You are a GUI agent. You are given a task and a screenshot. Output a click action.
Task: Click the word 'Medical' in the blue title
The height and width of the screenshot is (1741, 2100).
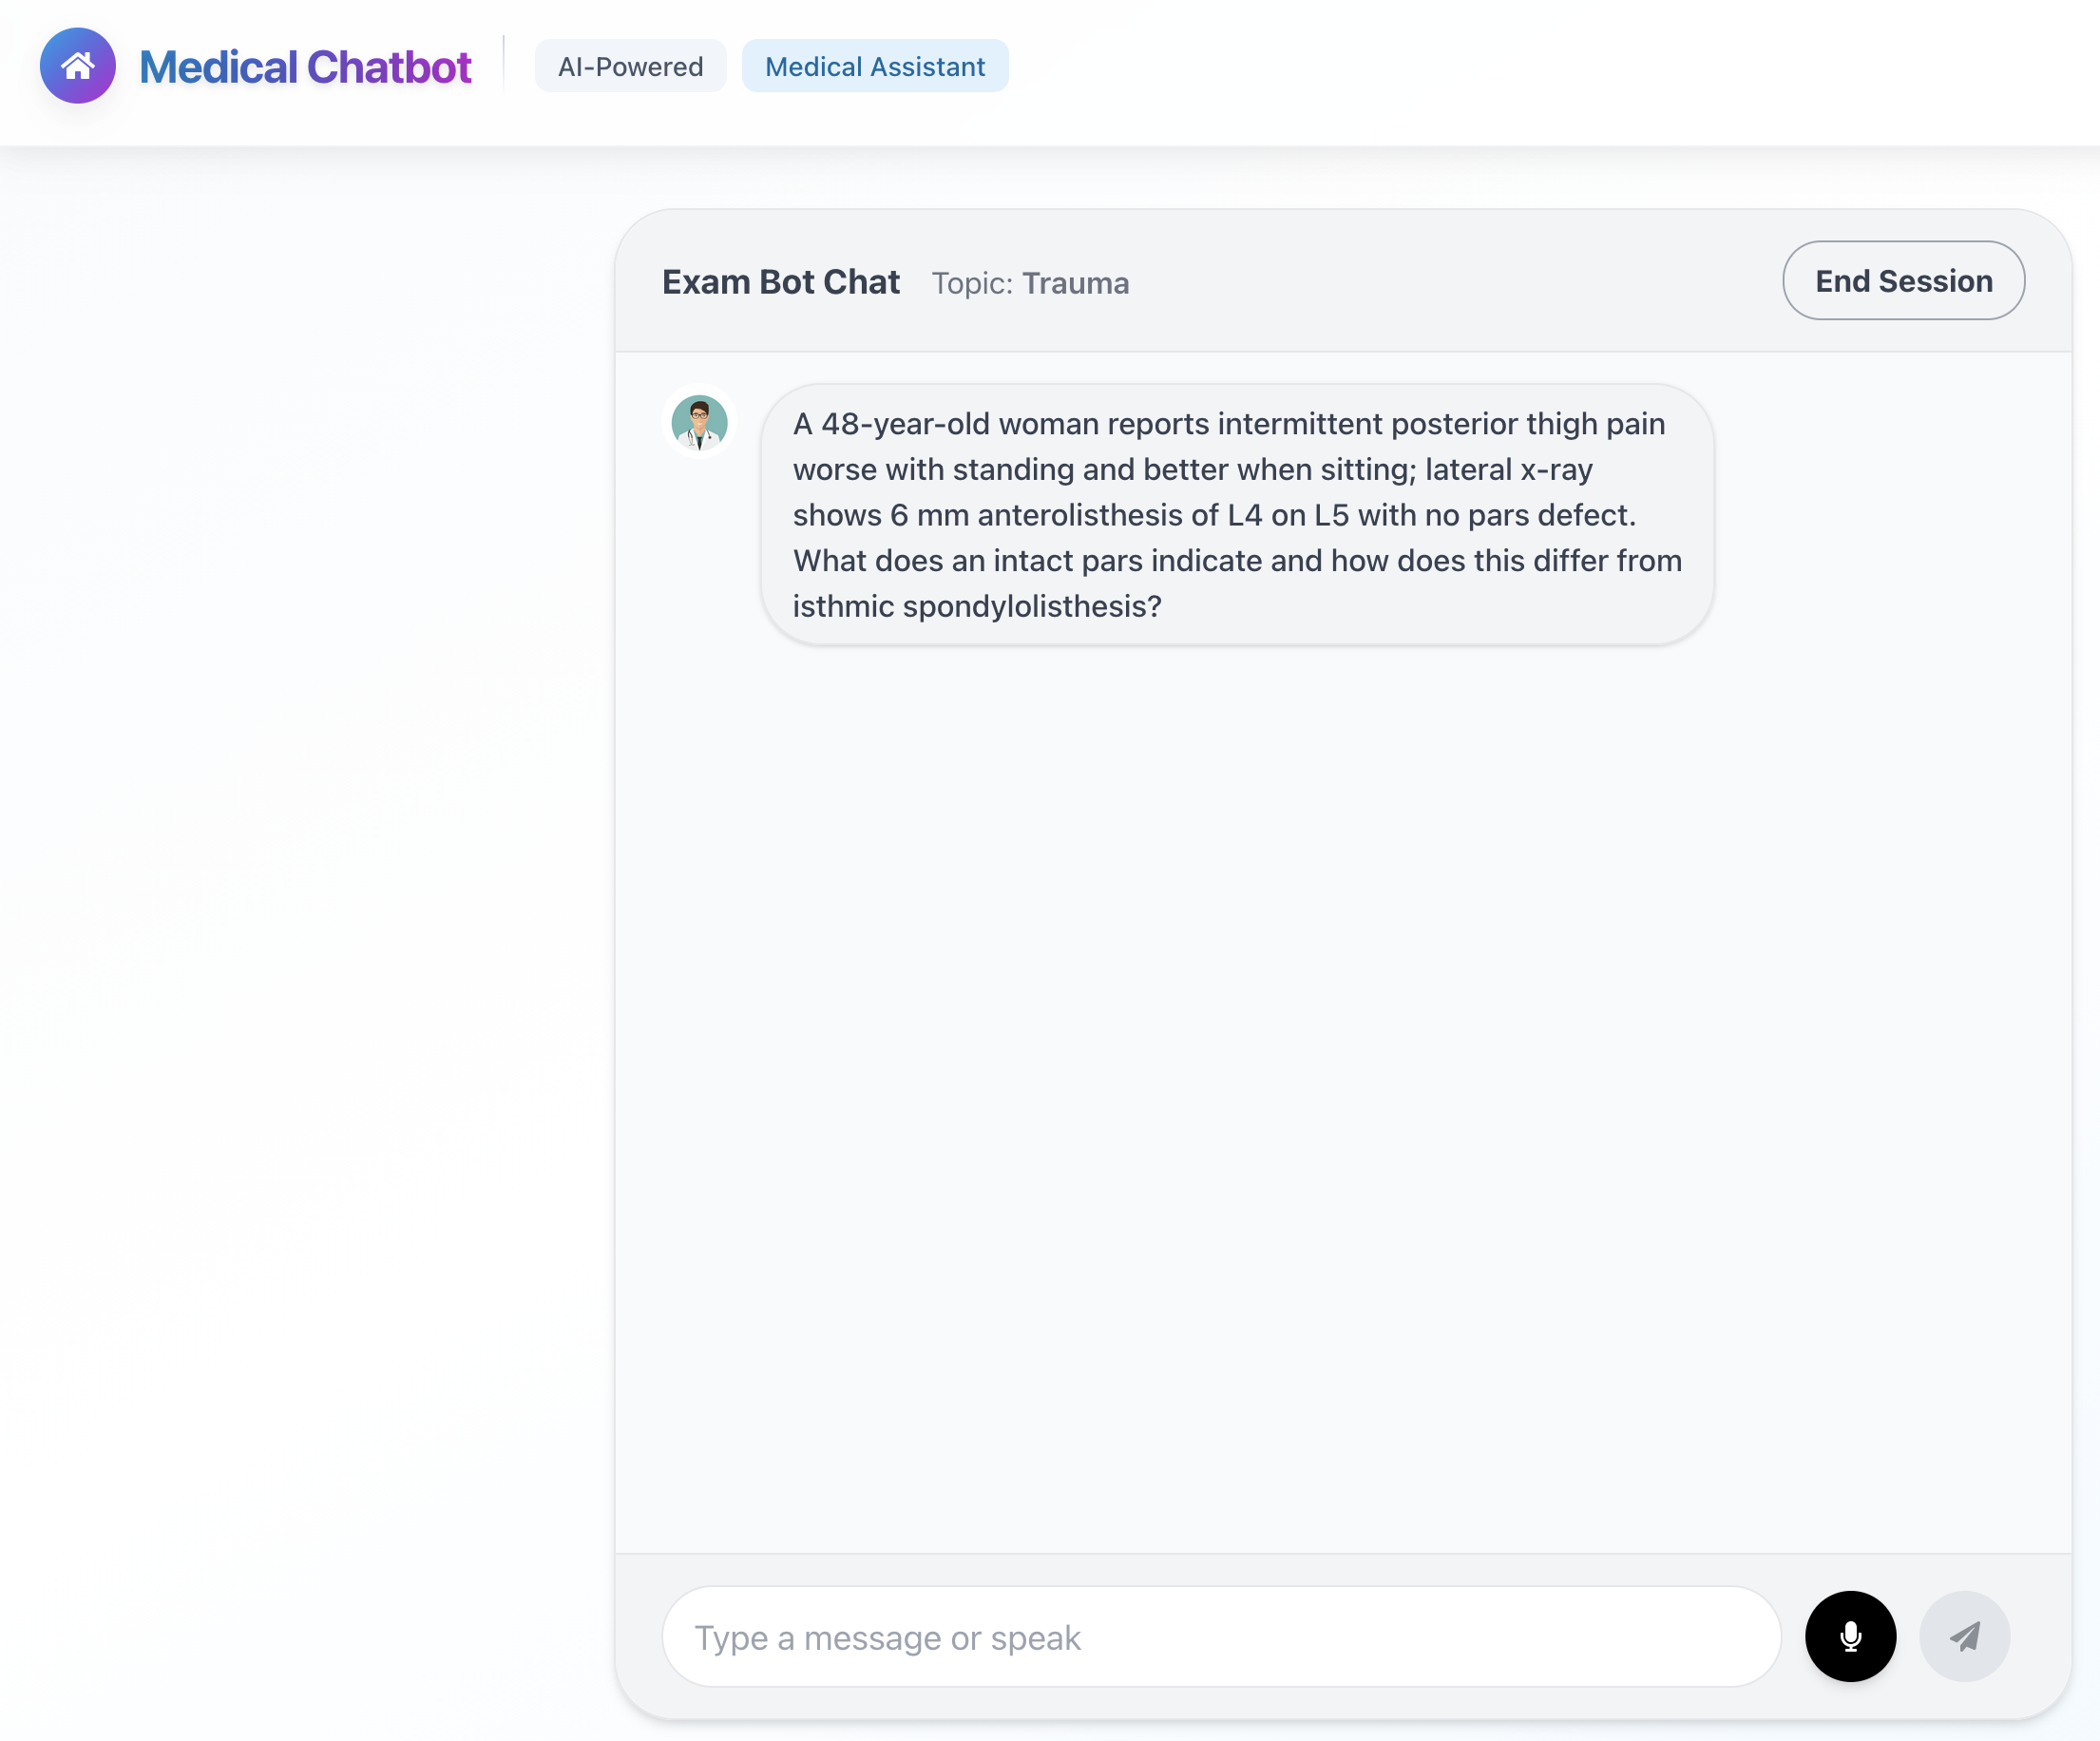[x=219, y=67]
